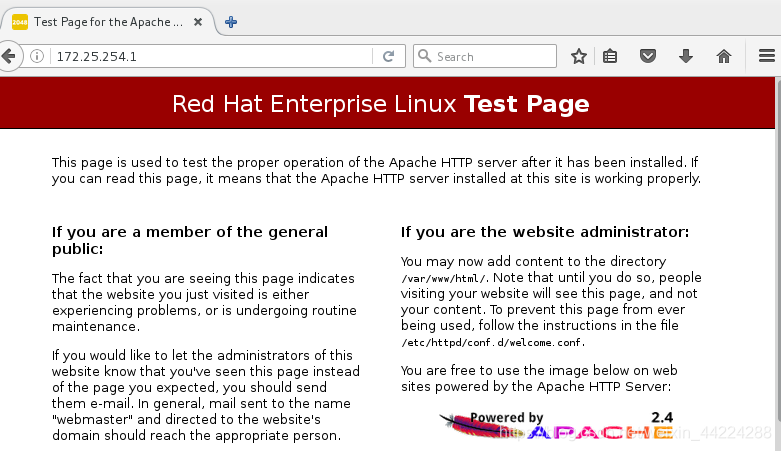Click into the Search field
The width and height of the screenshot is (781, 451).
pyautogui.click(x=485, y=56)
